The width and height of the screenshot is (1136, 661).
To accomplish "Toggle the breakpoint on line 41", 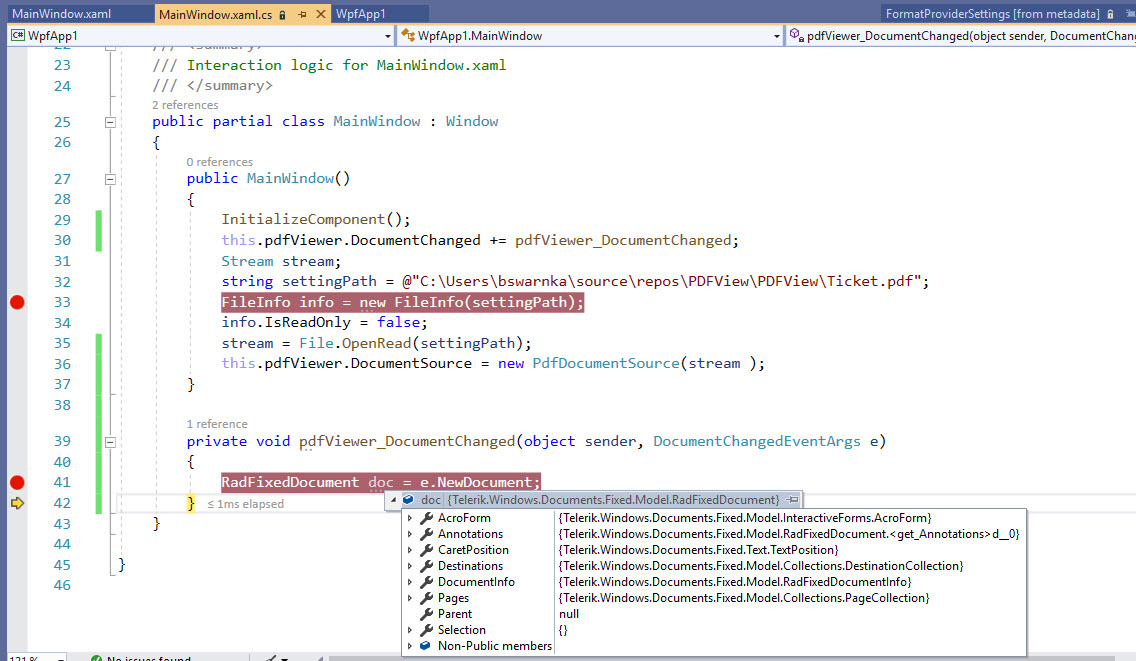I will tap(17, 483).
